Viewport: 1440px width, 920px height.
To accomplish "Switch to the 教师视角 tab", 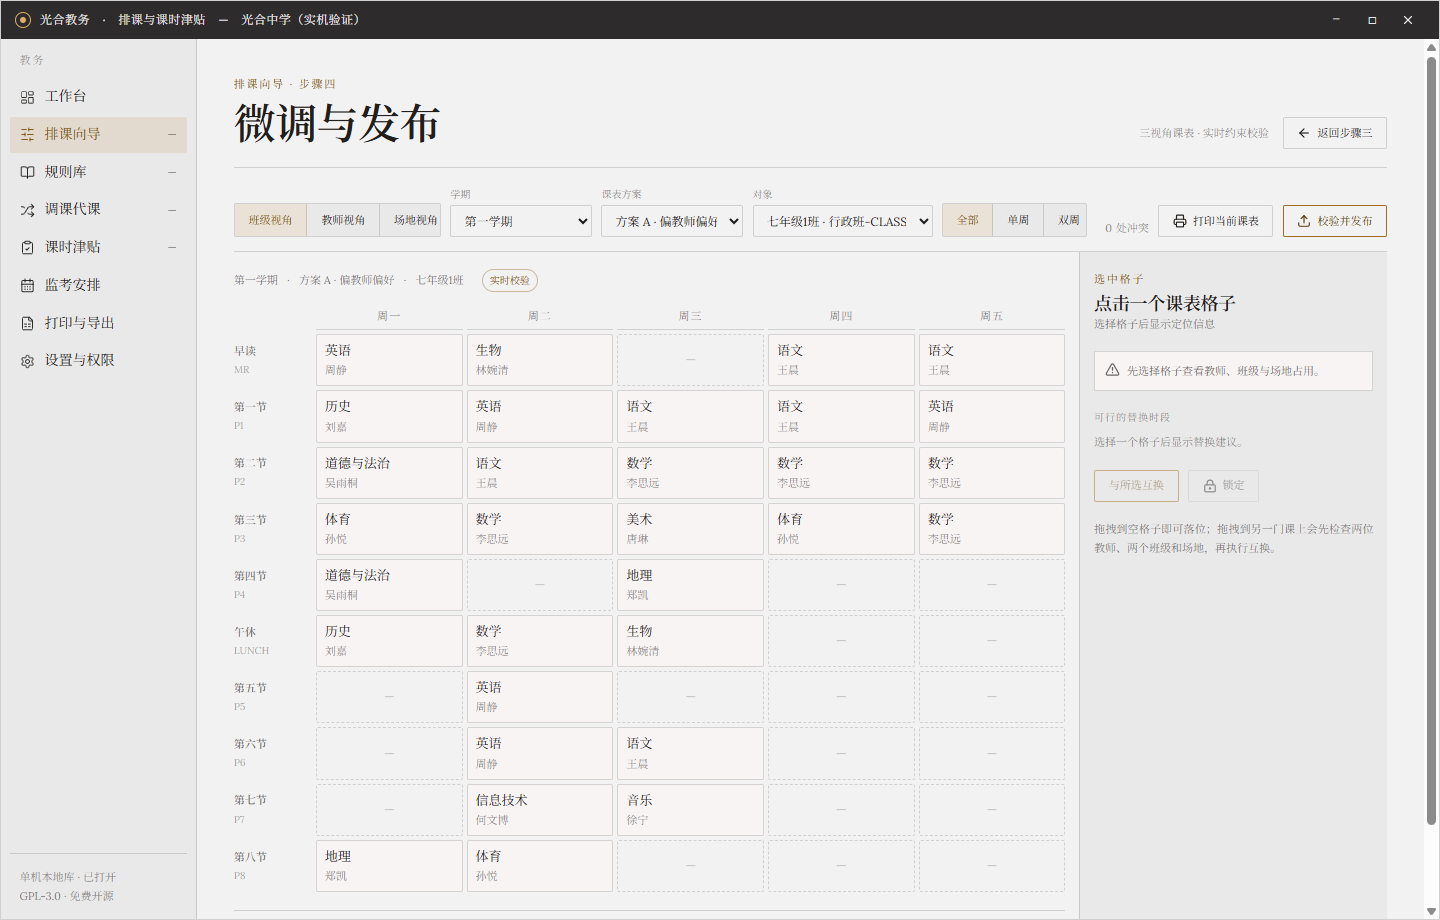I will pyautogui.click(x=343, y=220).
